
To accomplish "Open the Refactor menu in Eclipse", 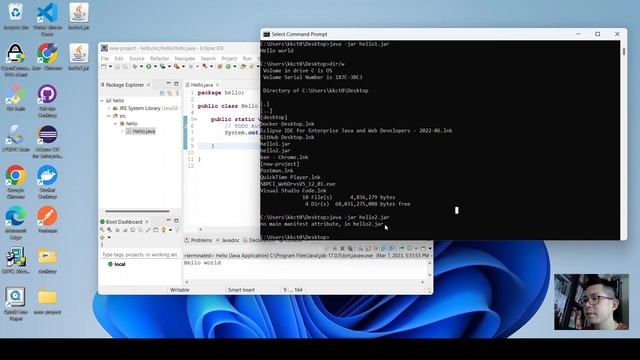I will (160, 59).
